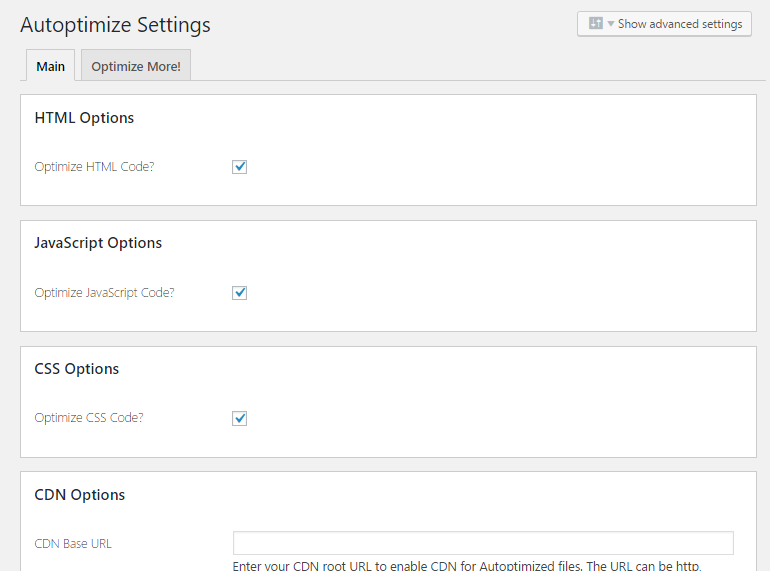770x571 pixels.
Task: Click the Optimize JavaScript Code? label
Action: [104, 293]
